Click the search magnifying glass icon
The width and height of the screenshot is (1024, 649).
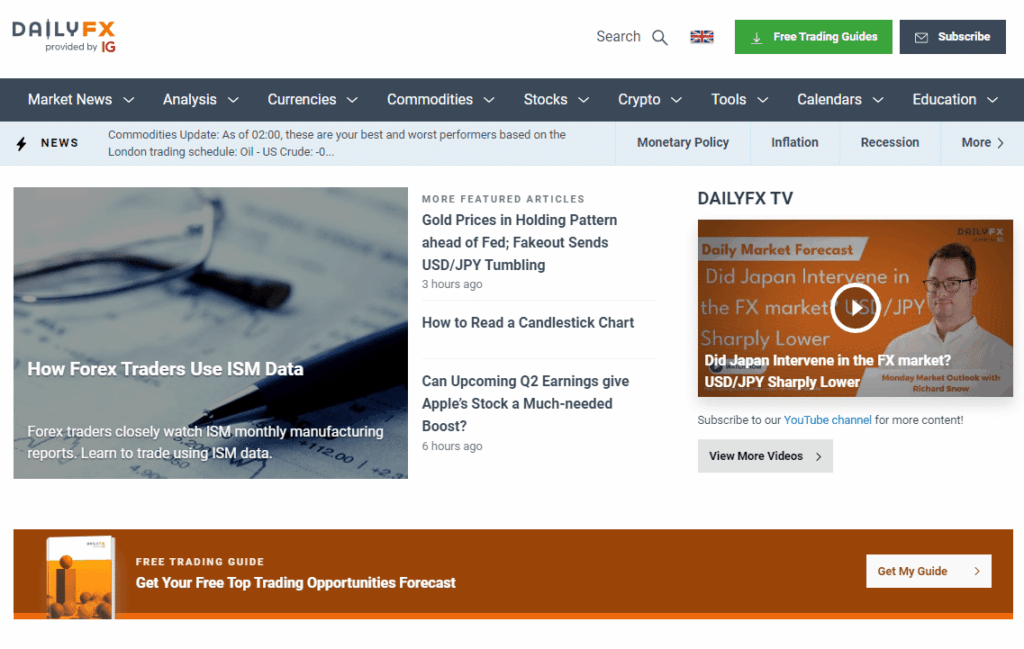pyautogui.click(x=660, y=37)
